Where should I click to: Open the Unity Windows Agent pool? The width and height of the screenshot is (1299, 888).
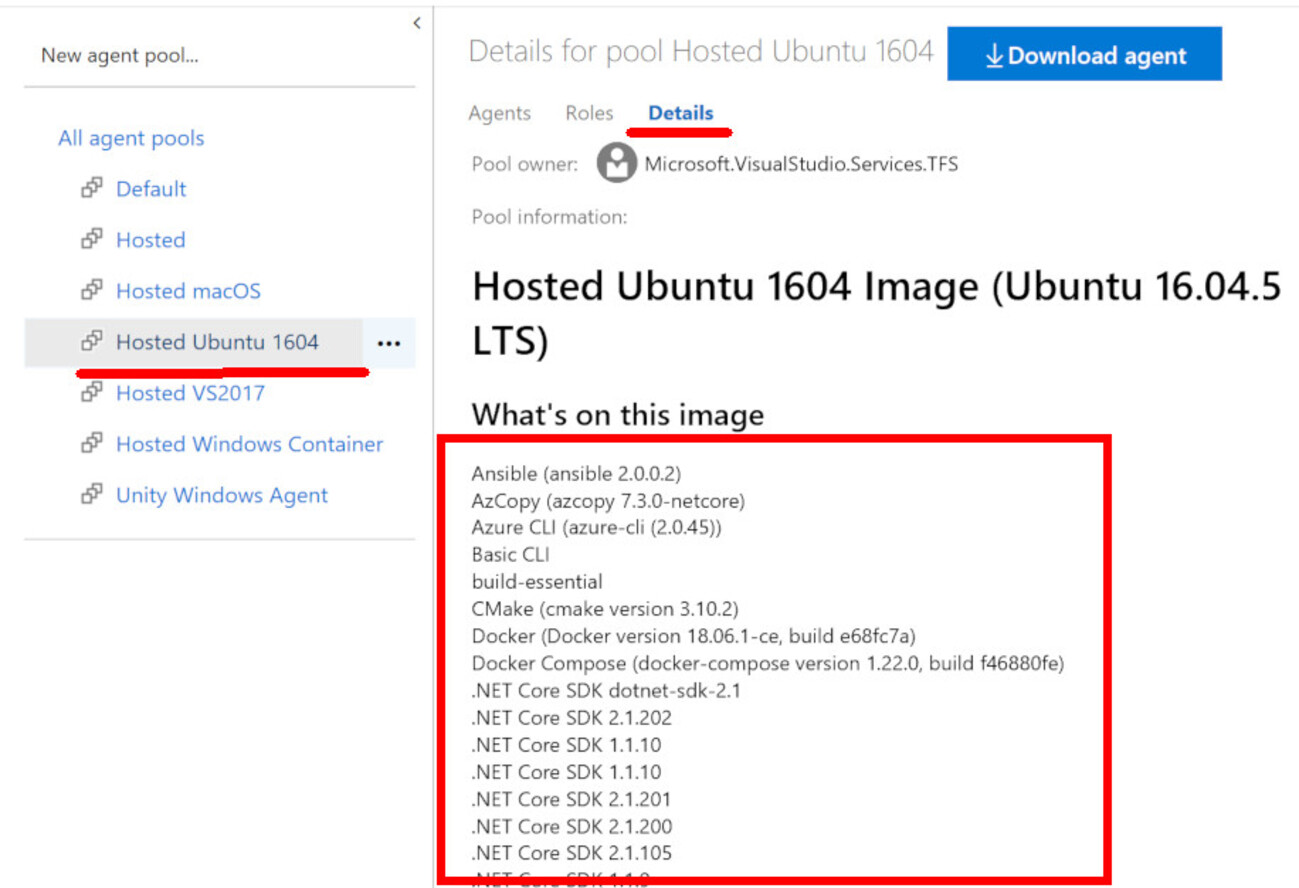tap(222, 495)
